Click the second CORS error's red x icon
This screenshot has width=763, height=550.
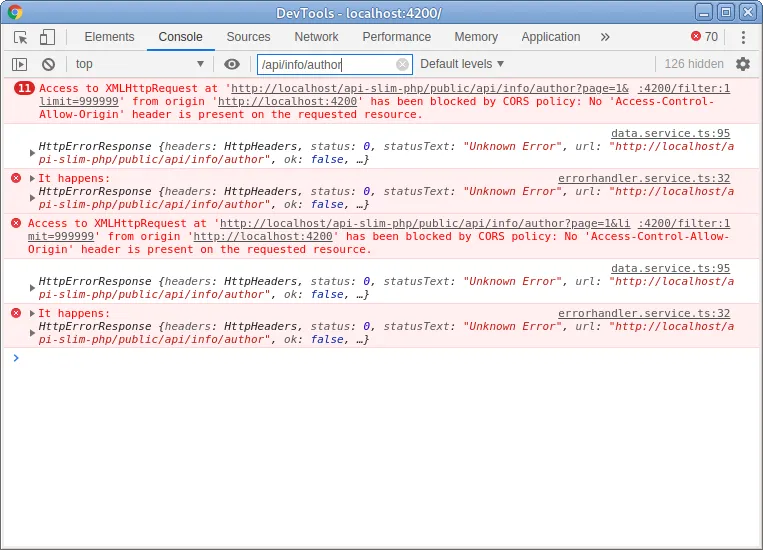coord(16,223)
